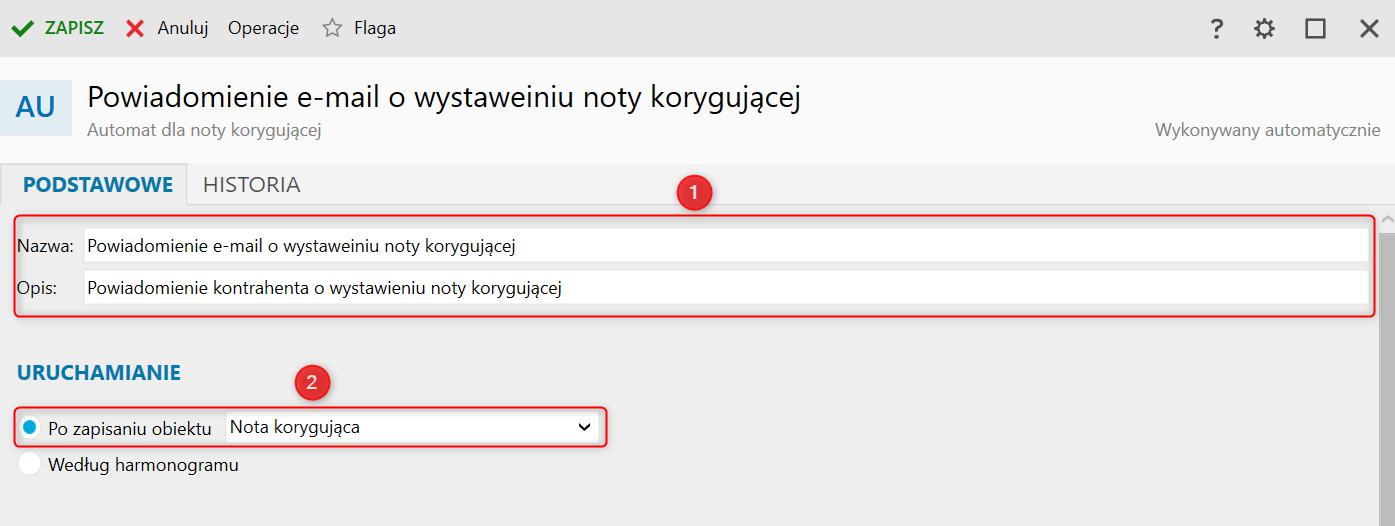Select 'Według harmonogramu' radio button
Screen dimensions: 1395x526
point(30,465)
